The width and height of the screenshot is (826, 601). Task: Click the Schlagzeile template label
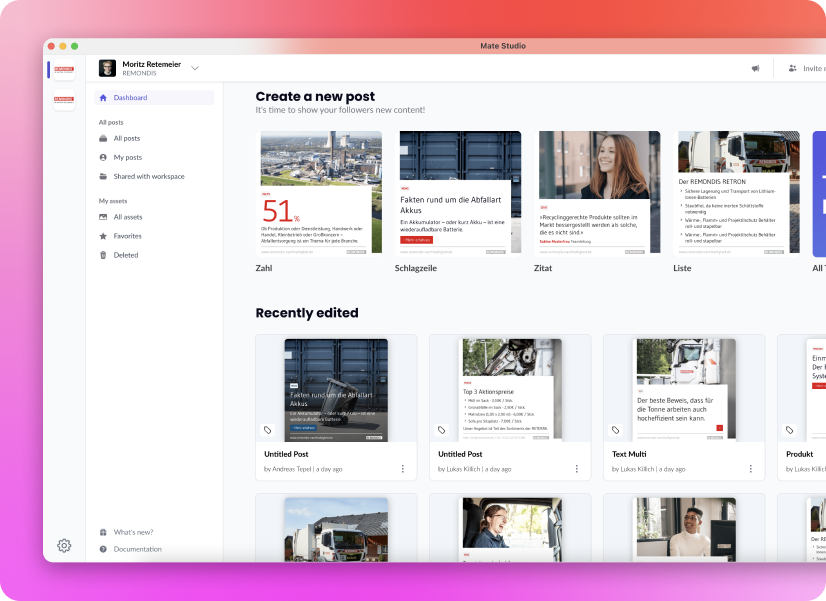416,268
